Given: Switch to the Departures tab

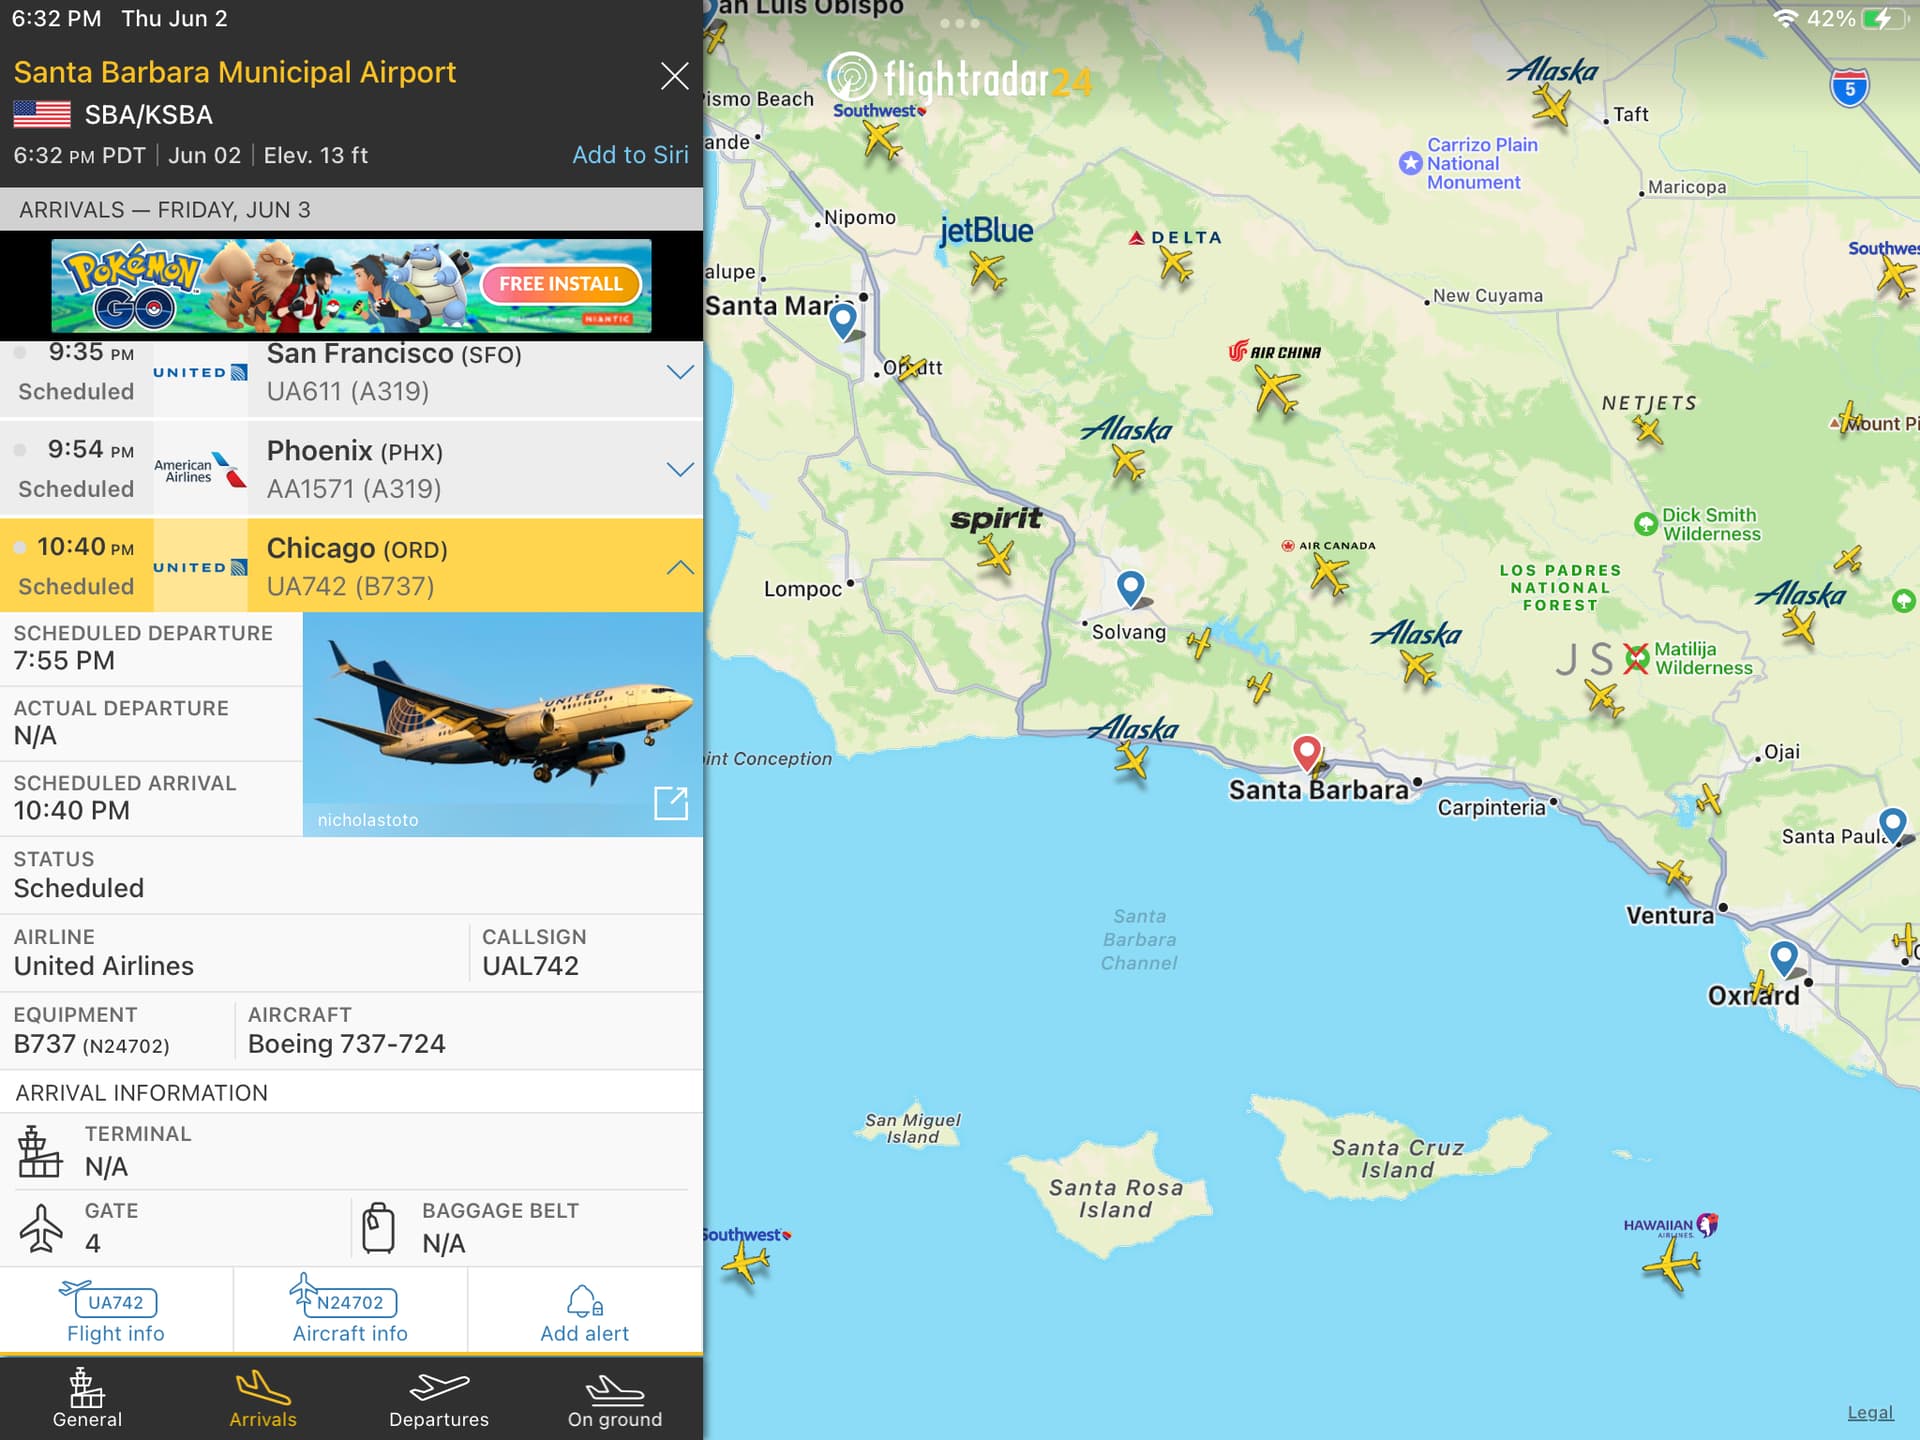Looking at the screenshot, I should click(x=439, y=1400).
